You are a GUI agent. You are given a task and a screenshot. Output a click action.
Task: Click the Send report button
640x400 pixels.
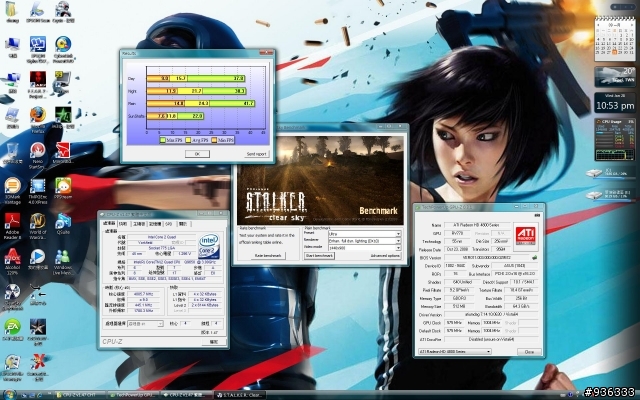click(x=257, y=154)
